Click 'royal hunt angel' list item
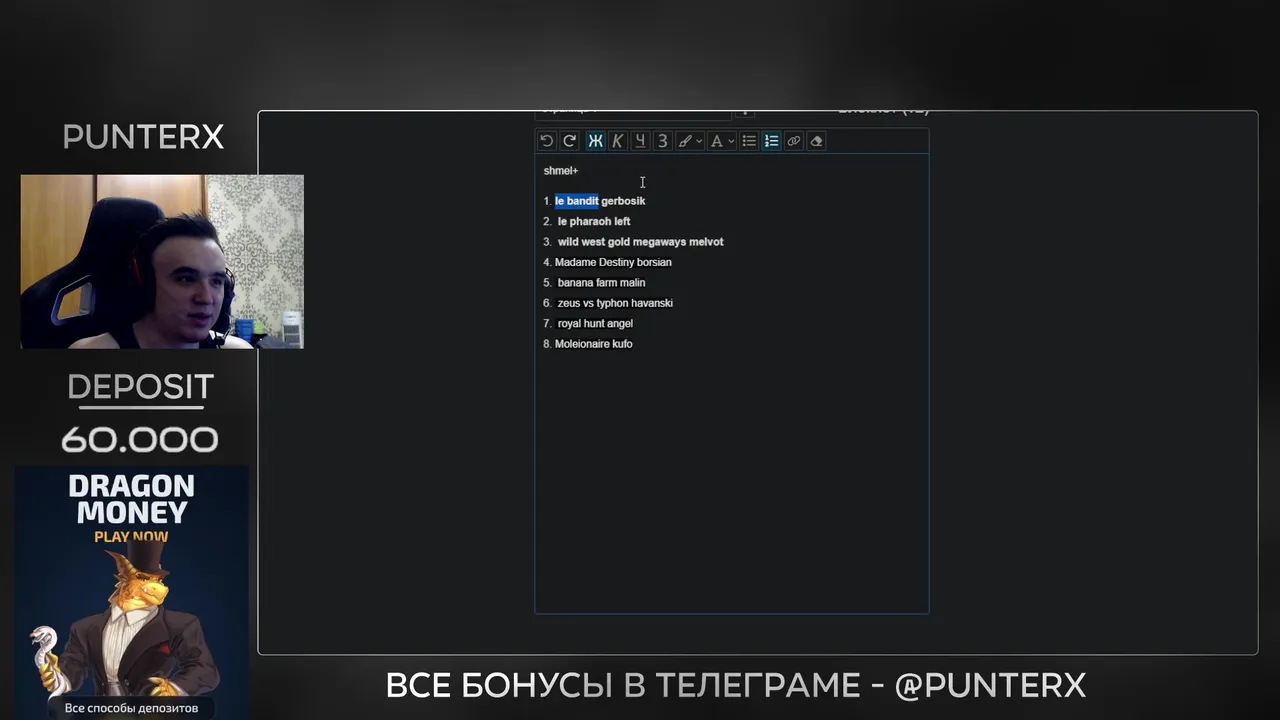 pyautogui.click(x=595, y=323)
